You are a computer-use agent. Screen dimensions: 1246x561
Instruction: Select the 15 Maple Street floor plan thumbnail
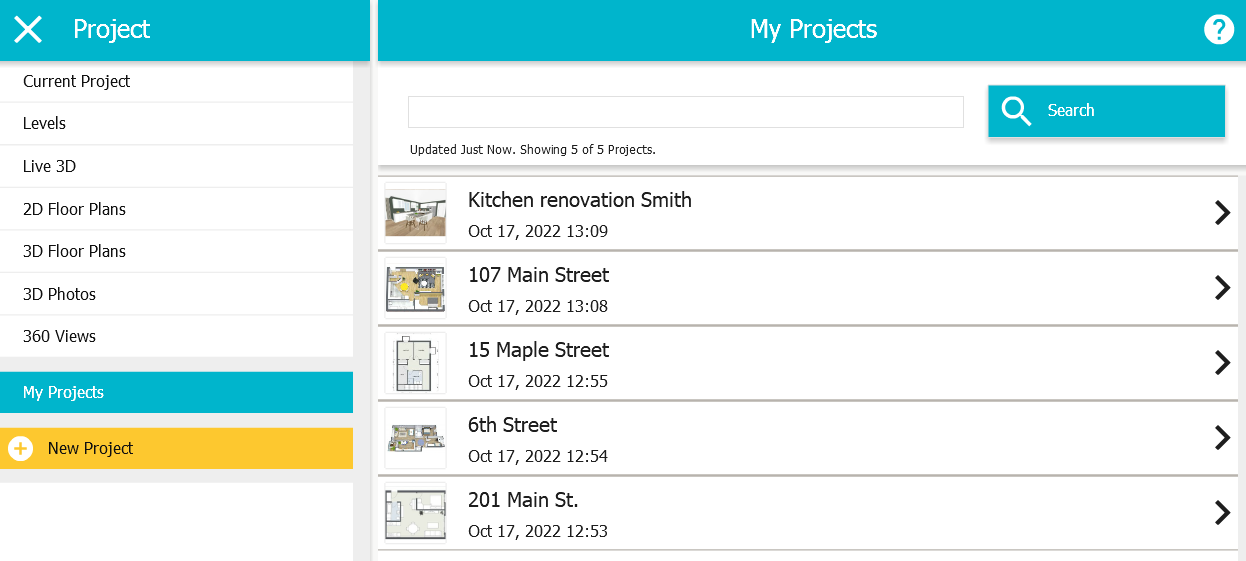tap(415, 363)
